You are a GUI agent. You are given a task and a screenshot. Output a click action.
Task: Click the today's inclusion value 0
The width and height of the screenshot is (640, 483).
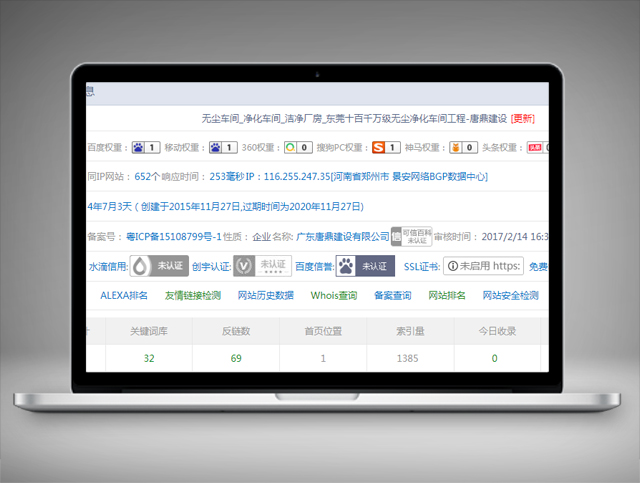(494, 358)
